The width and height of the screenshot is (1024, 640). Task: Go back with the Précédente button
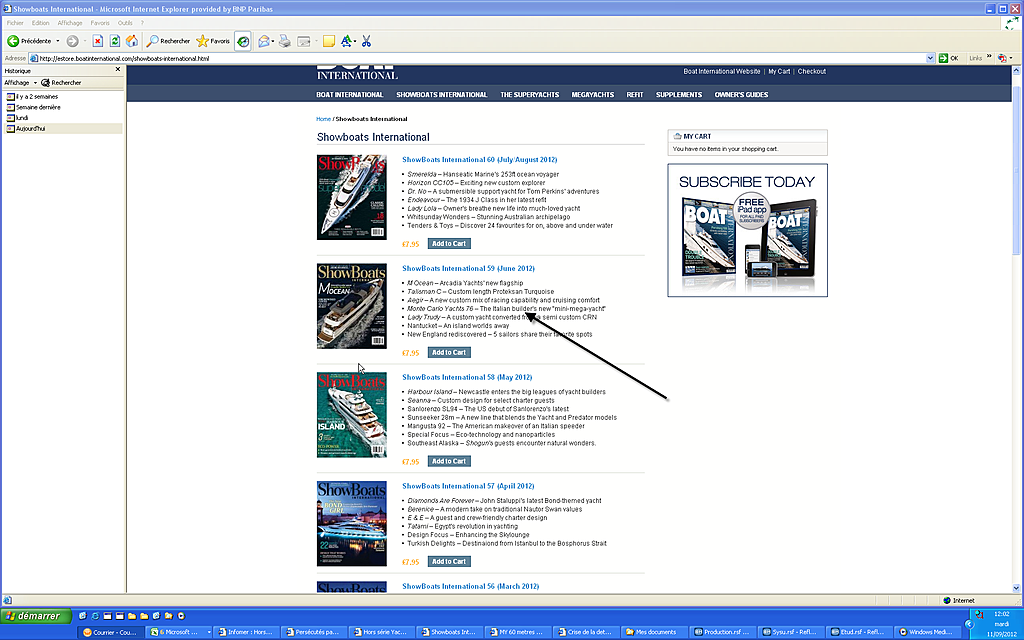click(x=29, y=41)
